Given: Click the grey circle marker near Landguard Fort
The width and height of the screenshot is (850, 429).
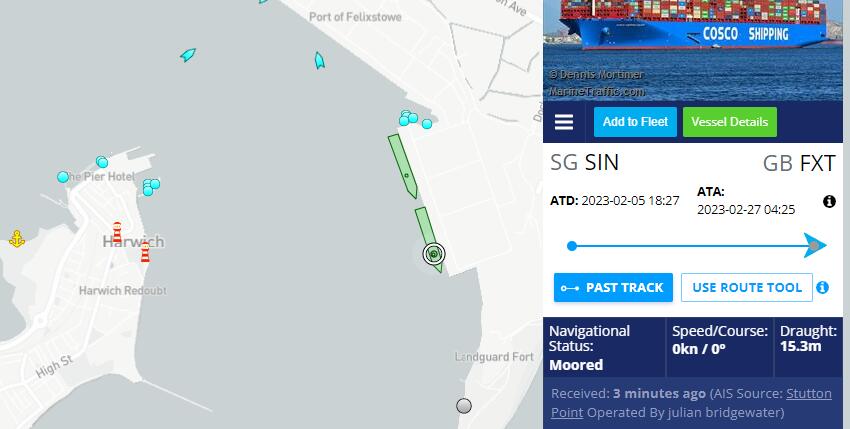Looking at the screenshot, I should coord(463,406).
